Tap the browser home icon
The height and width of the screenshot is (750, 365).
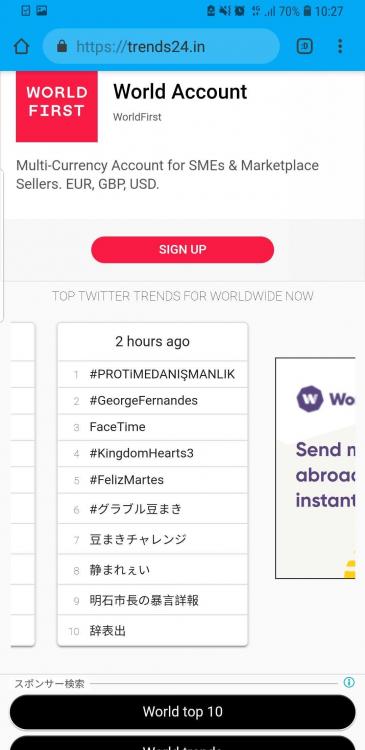coord(22,46)
